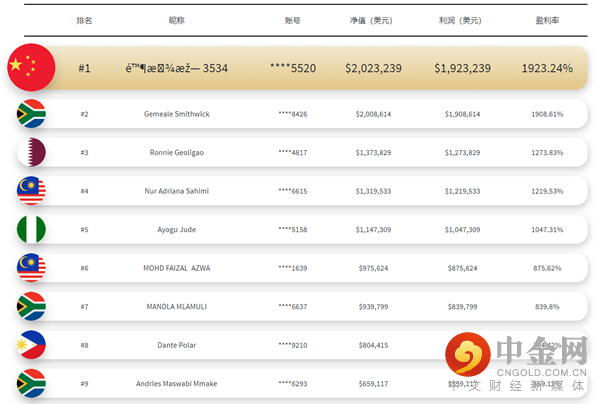602x404 pixels.
Task: Click rank label #5
Action: coord(84,230)
